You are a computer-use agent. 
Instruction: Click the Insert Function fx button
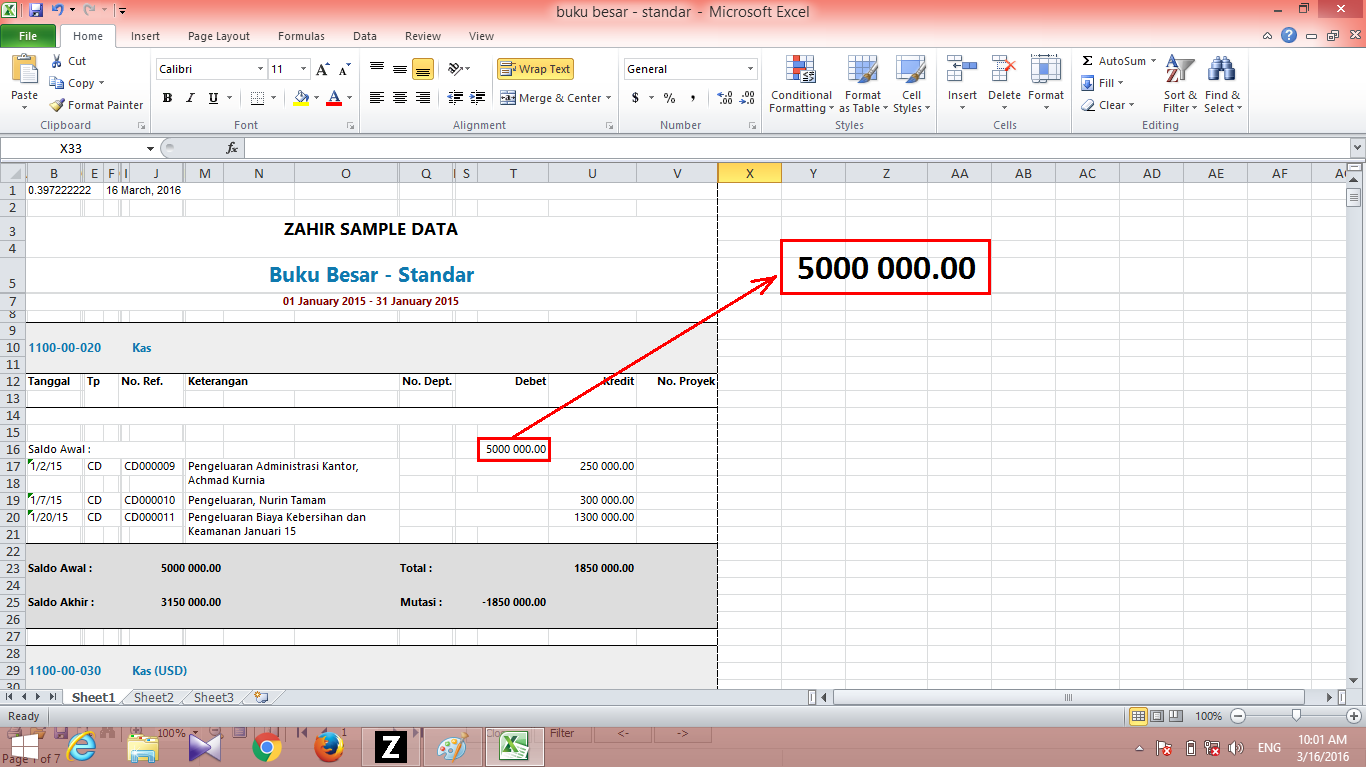(232, 148)
